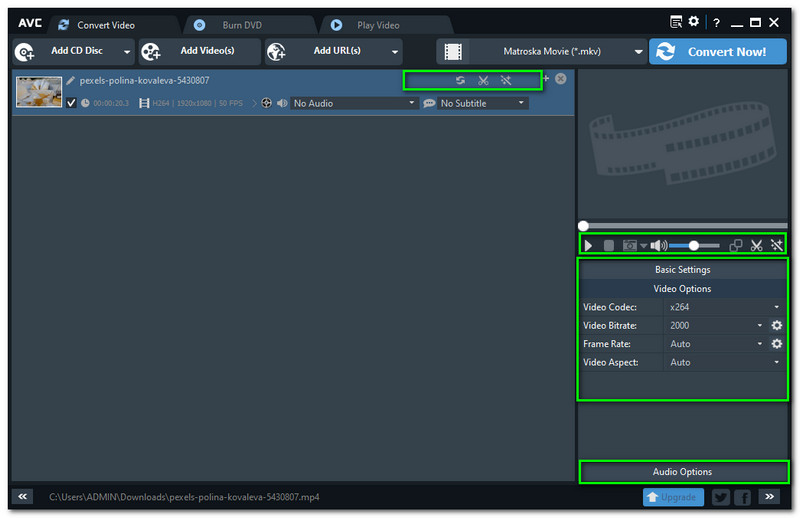The width and height of the screenshot is (800, 518).
Task: Click the Convert Now! button
Action: point(716,52)
